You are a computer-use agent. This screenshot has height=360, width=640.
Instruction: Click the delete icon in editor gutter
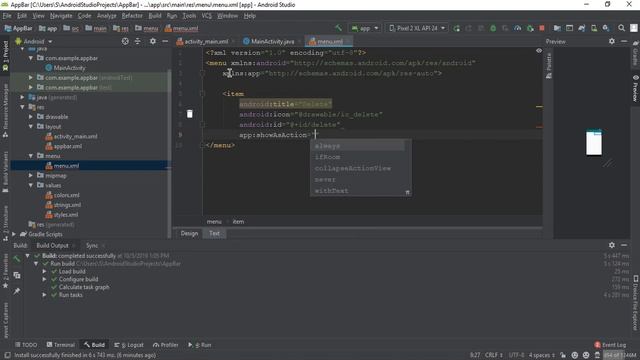click(x=189, y=114)
